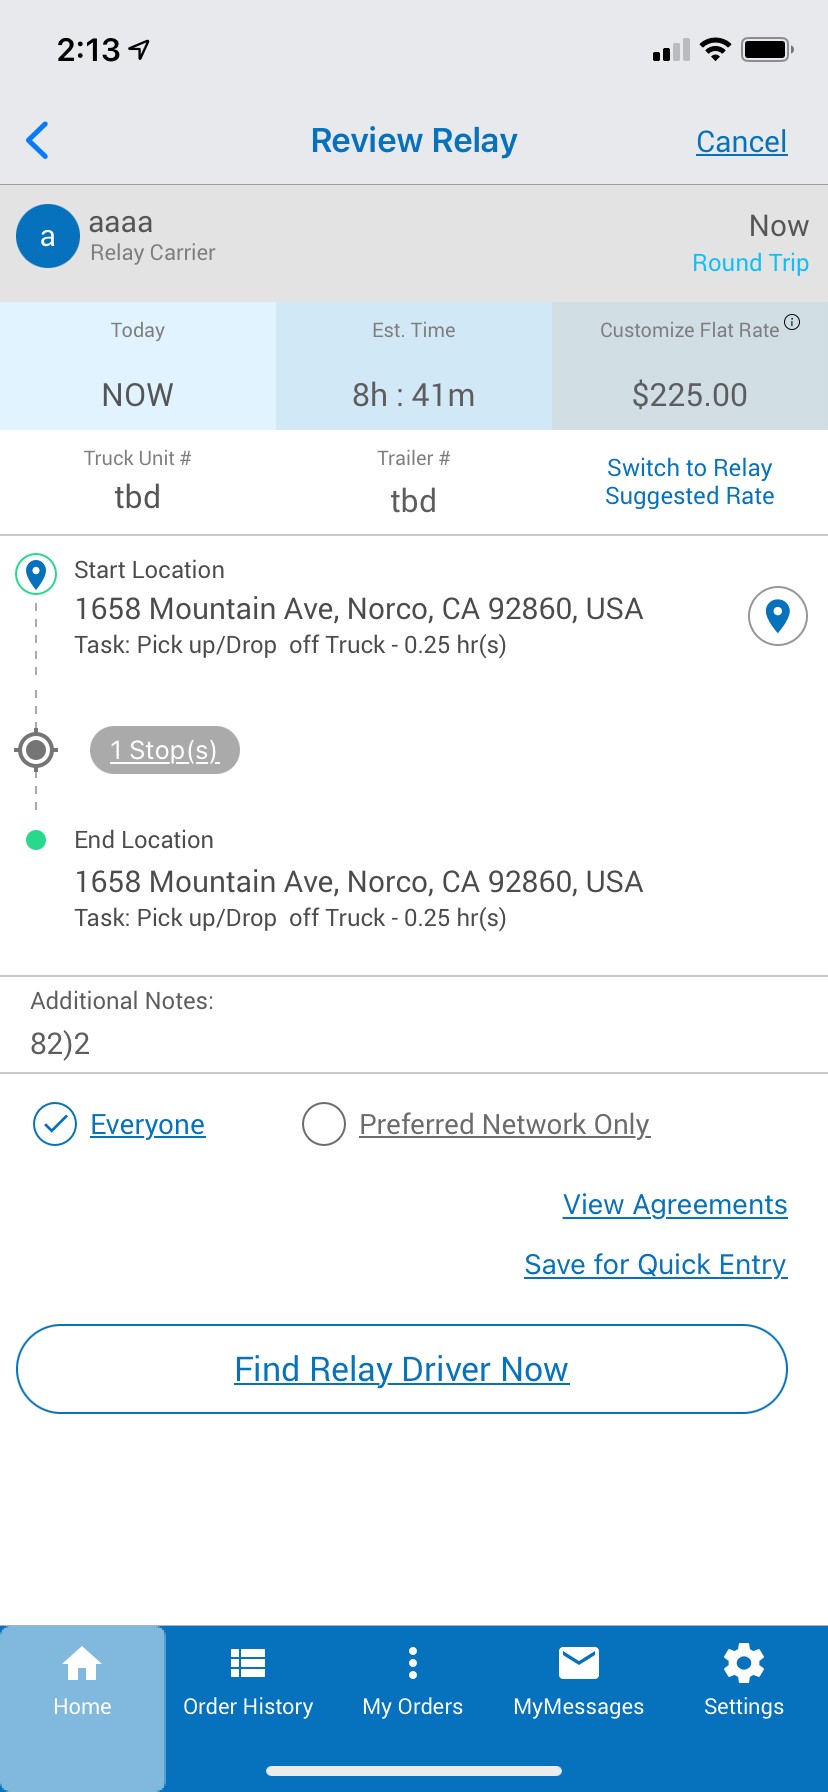
Task: Switch to Relay Suggested Rate
Action: click(690, 482)
